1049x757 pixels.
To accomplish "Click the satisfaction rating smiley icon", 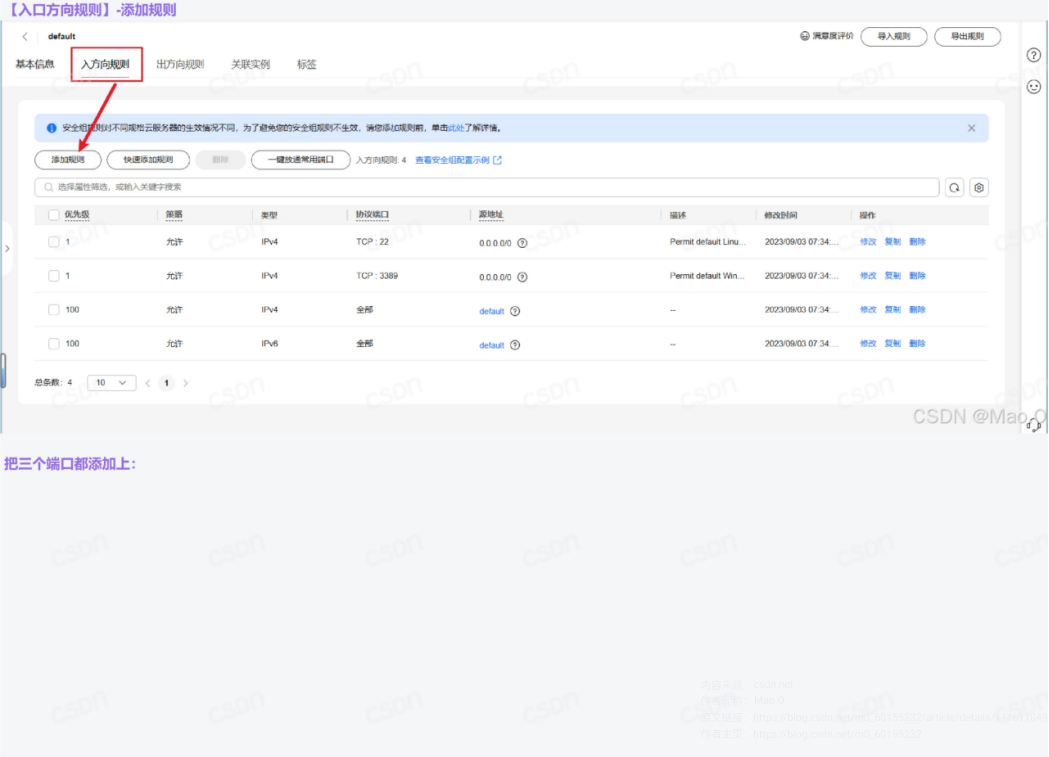I will 805,36.
